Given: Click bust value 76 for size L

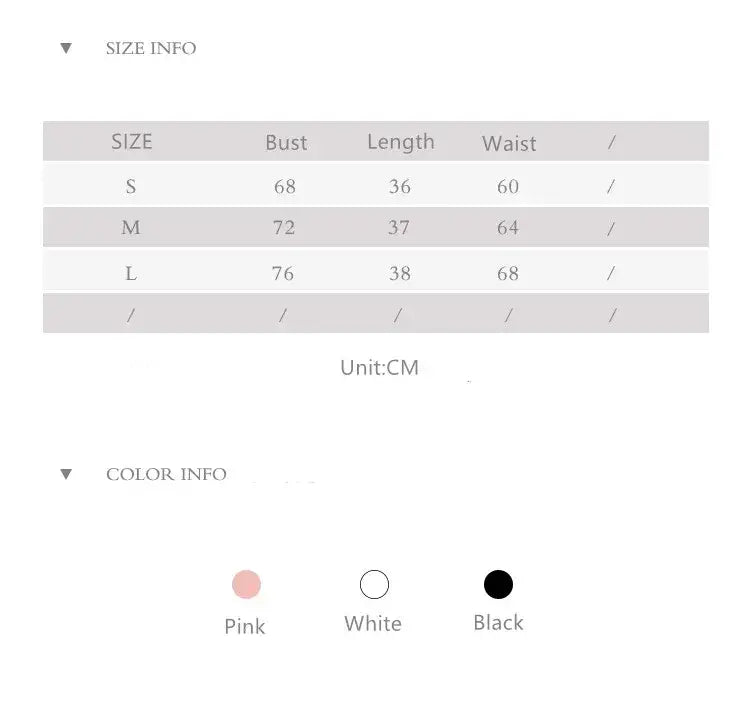Looking at the screenshot, I should [283, 273].
